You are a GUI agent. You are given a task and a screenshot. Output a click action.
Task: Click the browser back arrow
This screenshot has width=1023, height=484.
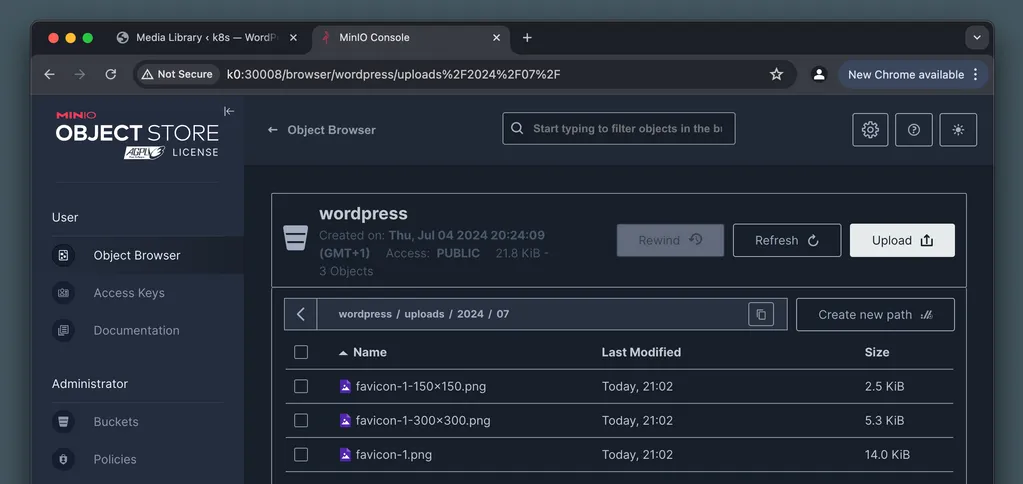coord(49,74)
